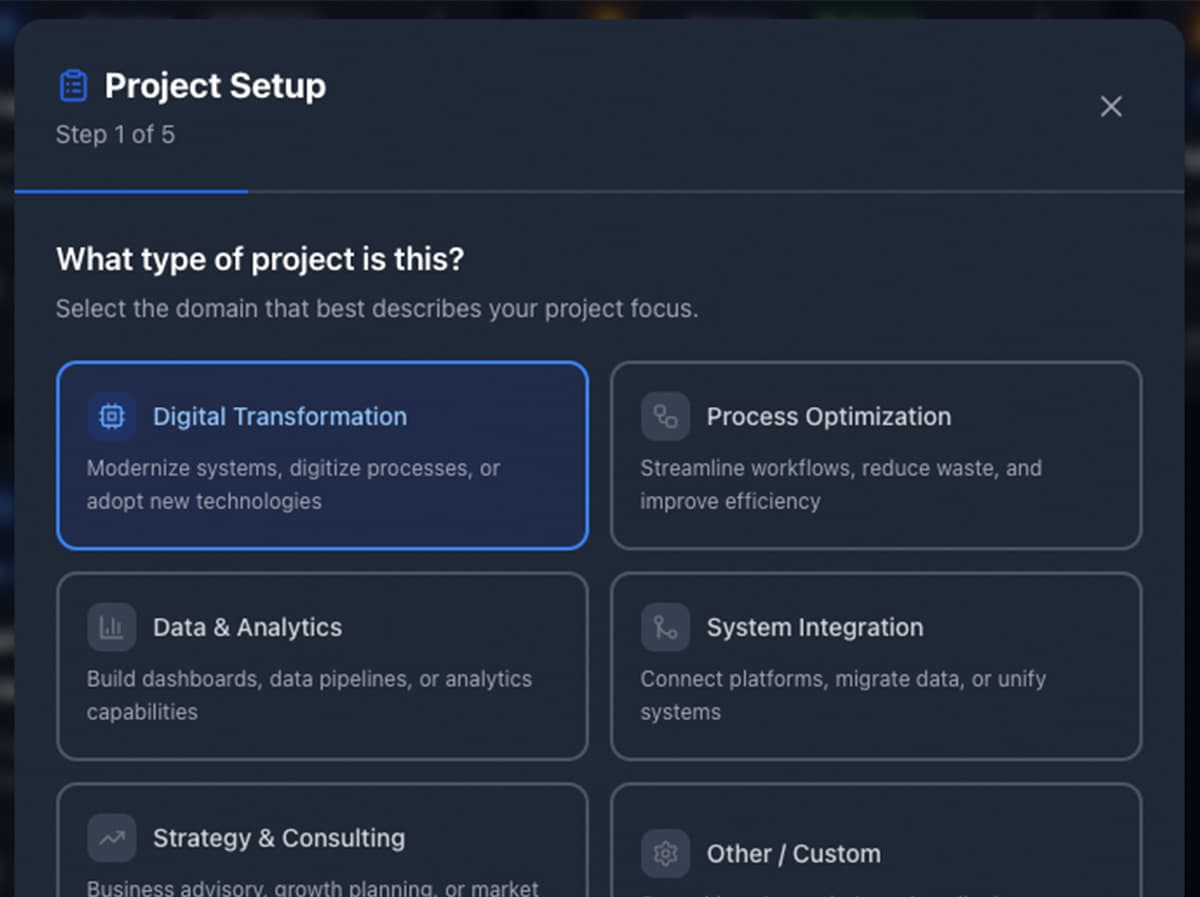Click the step progress bar

[599, 191]
